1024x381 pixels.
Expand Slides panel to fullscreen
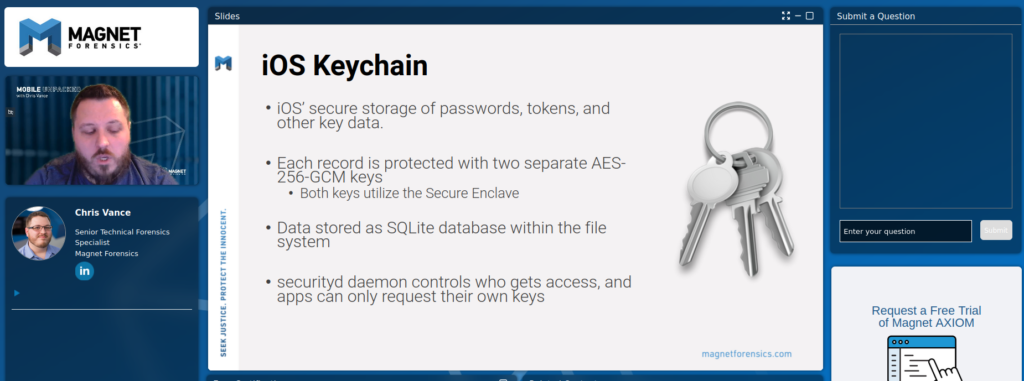[786, 16]
